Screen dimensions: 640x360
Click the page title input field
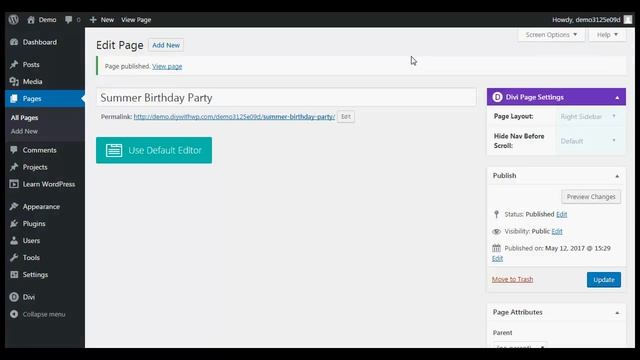[286, 98]
